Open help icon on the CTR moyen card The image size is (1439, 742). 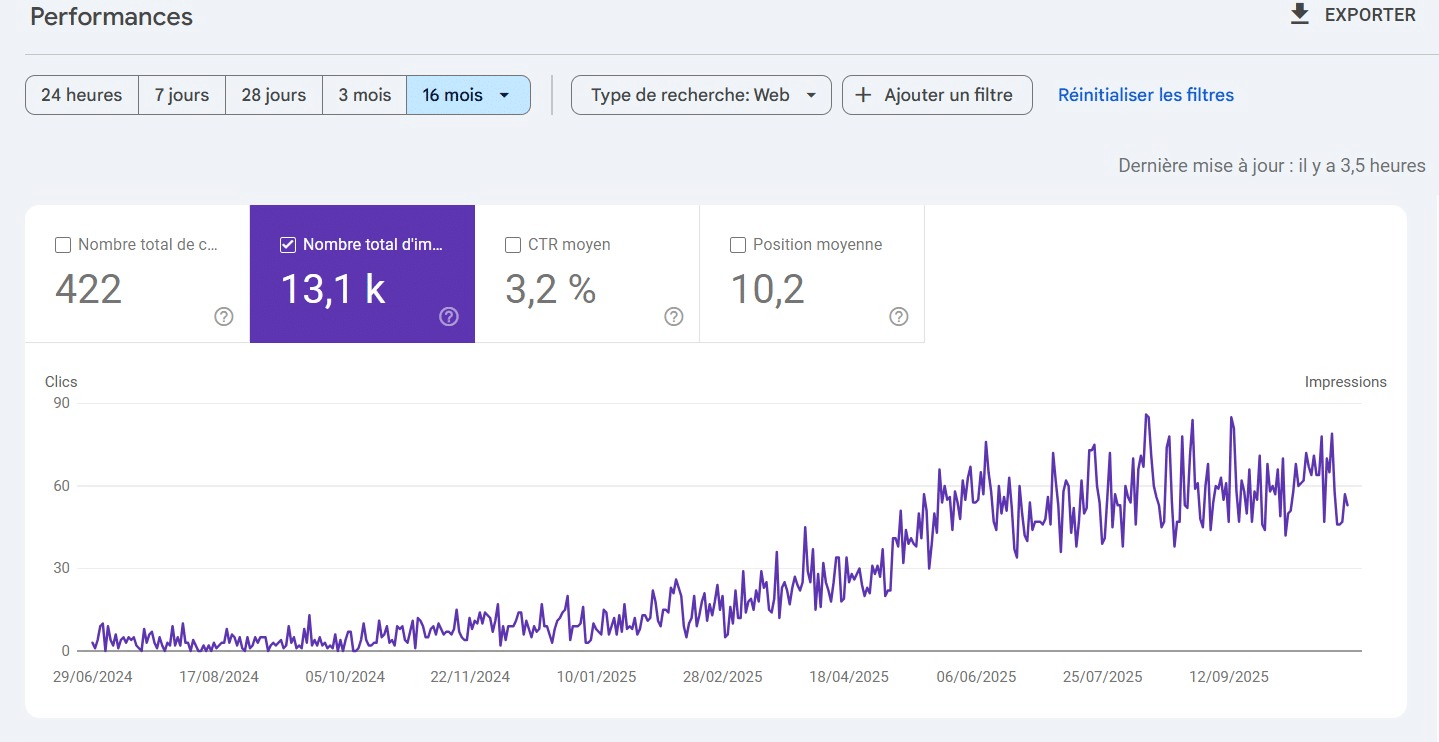[x=674, y=317]
